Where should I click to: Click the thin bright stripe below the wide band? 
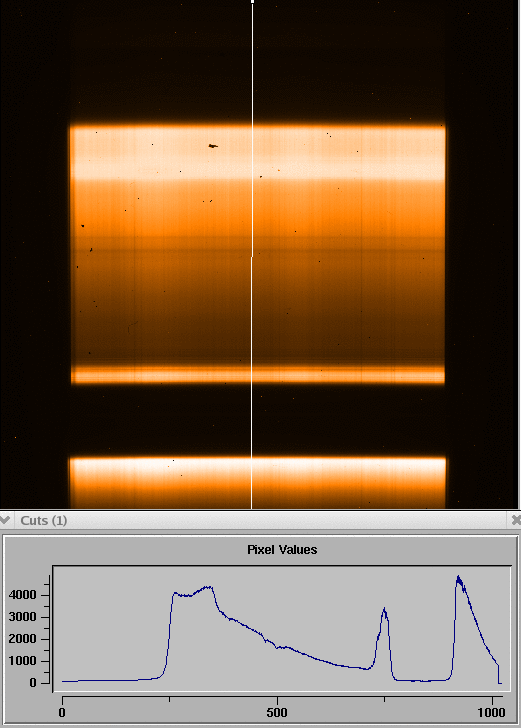pos(258,375)
